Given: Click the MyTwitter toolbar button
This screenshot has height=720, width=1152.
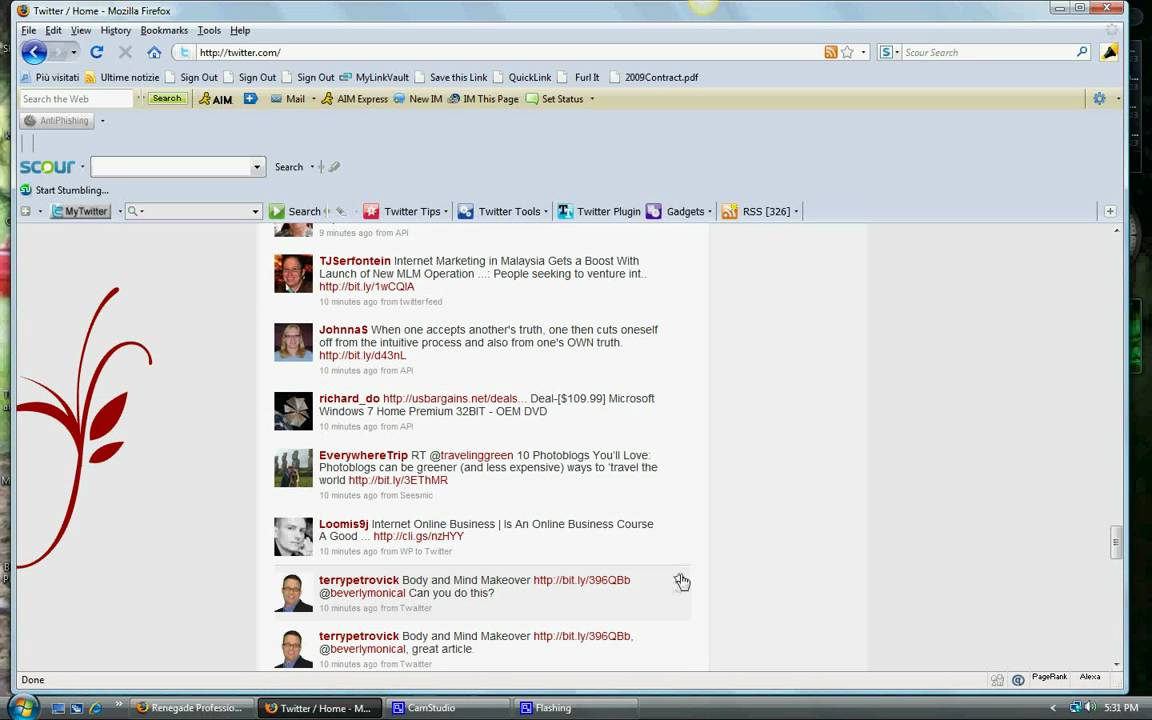Looking at the screenshot, I should point(81,212).
